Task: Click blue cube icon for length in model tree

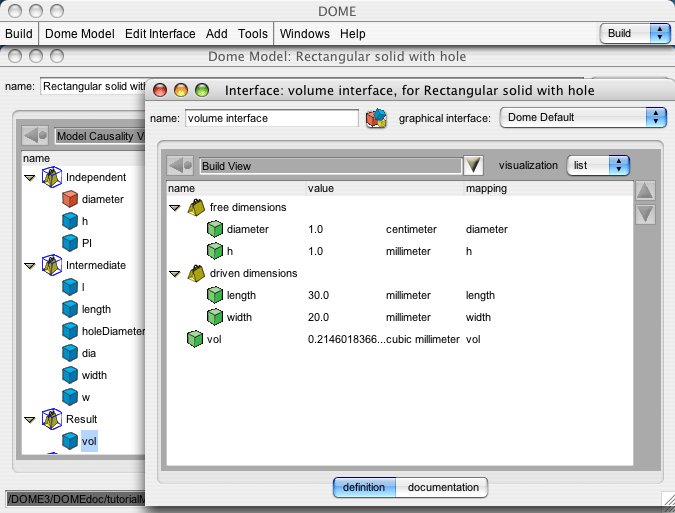Action: tap(70, 309)
